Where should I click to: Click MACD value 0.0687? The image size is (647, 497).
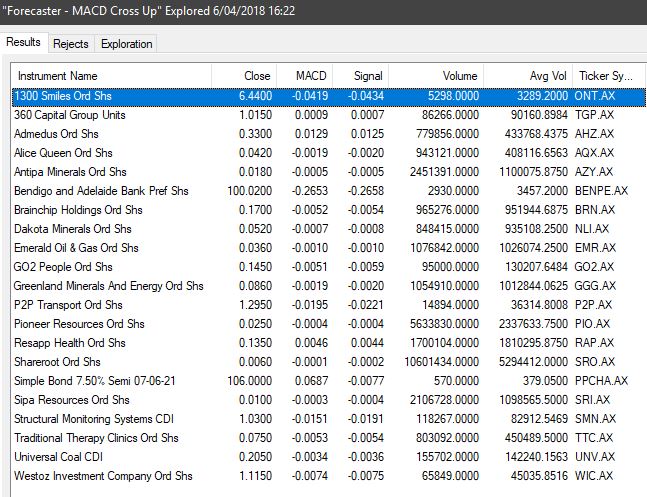tap(312, 381)
